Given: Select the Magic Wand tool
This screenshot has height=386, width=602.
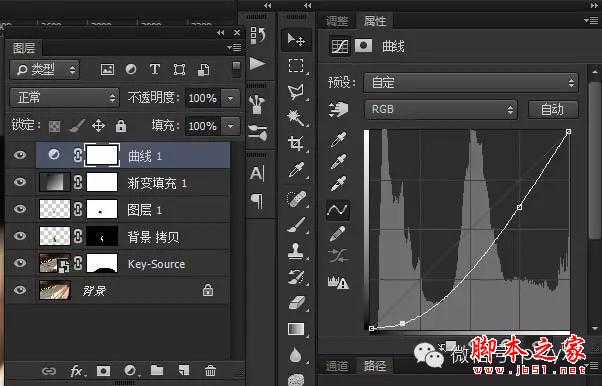Looking at the screenshot, I should (x=296, y=117).
